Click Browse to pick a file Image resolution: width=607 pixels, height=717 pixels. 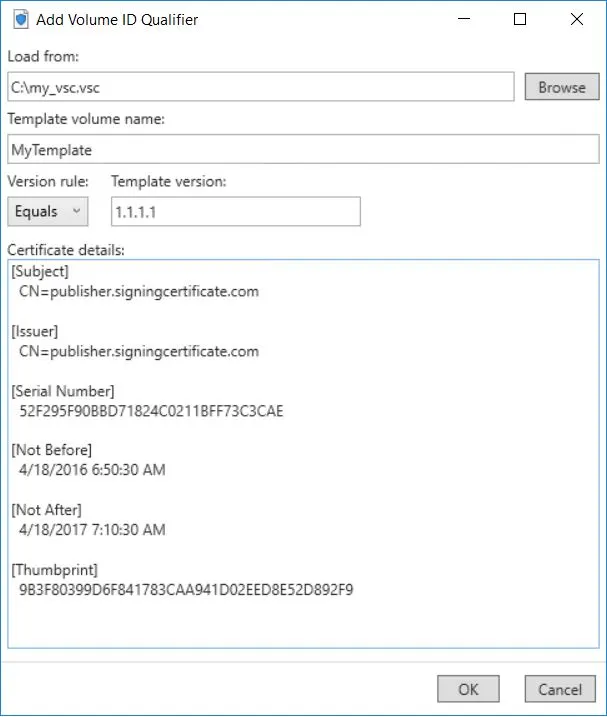561,87
